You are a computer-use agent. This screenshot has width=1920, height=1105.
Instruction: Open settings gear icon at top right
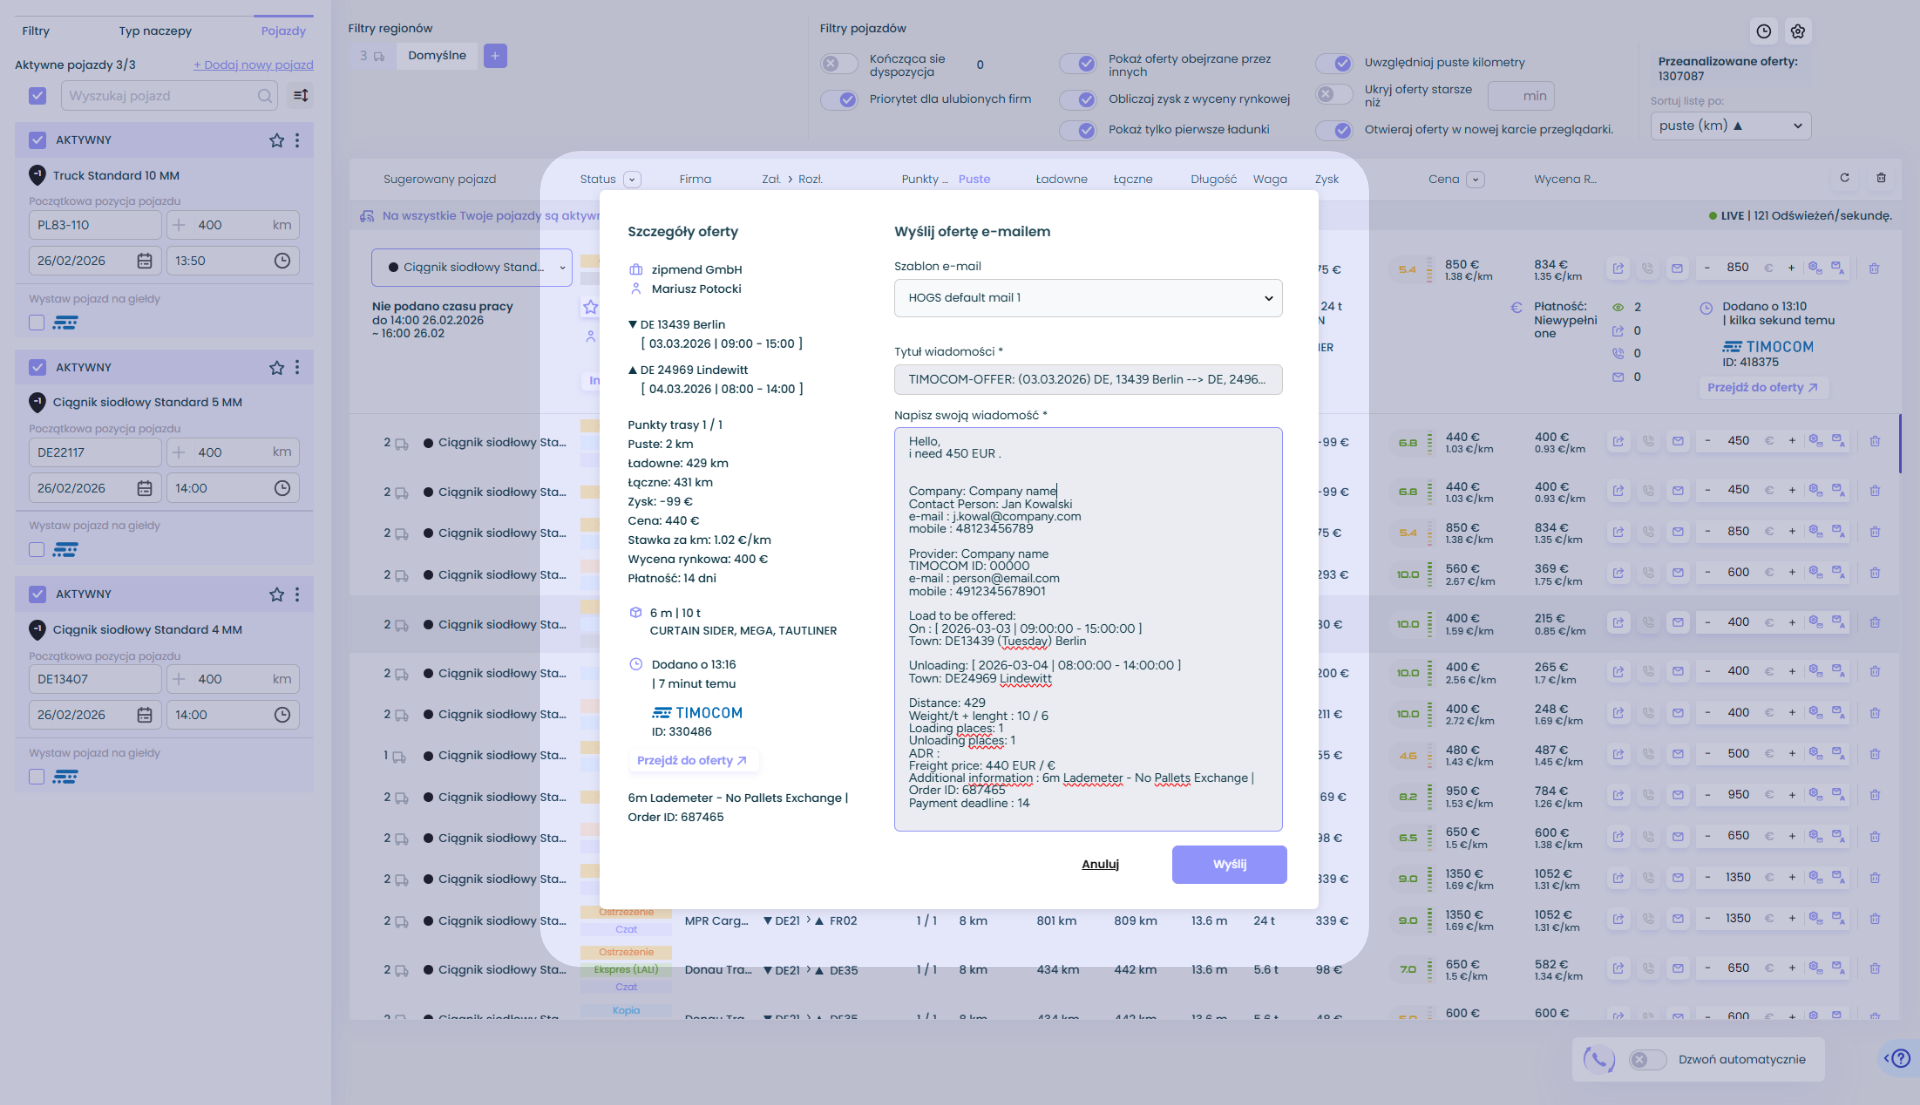[1798, 31]
